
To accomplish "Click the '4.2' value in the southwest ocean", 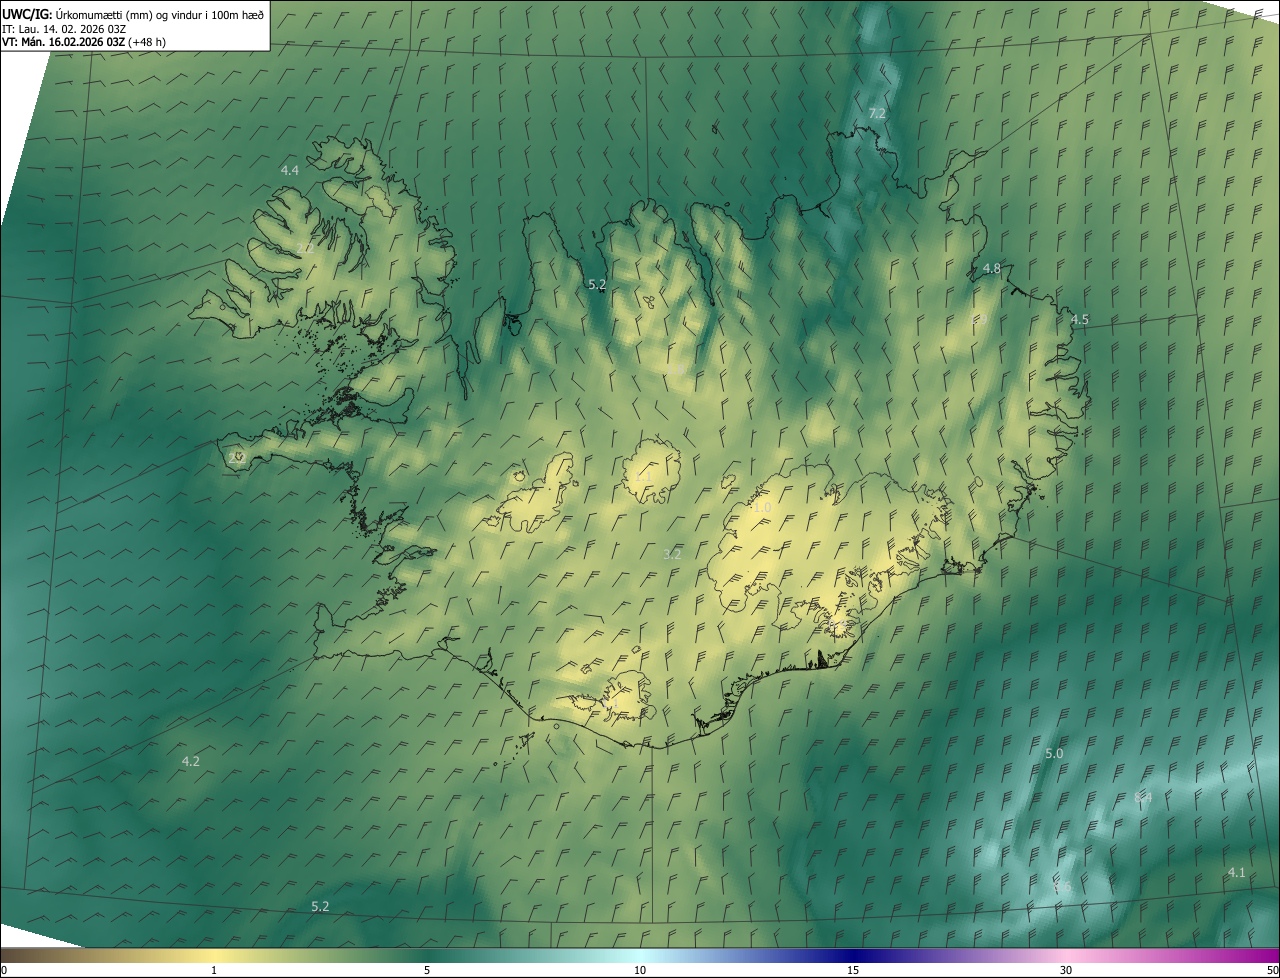I will pyautogui.click(x=191, y=761).
